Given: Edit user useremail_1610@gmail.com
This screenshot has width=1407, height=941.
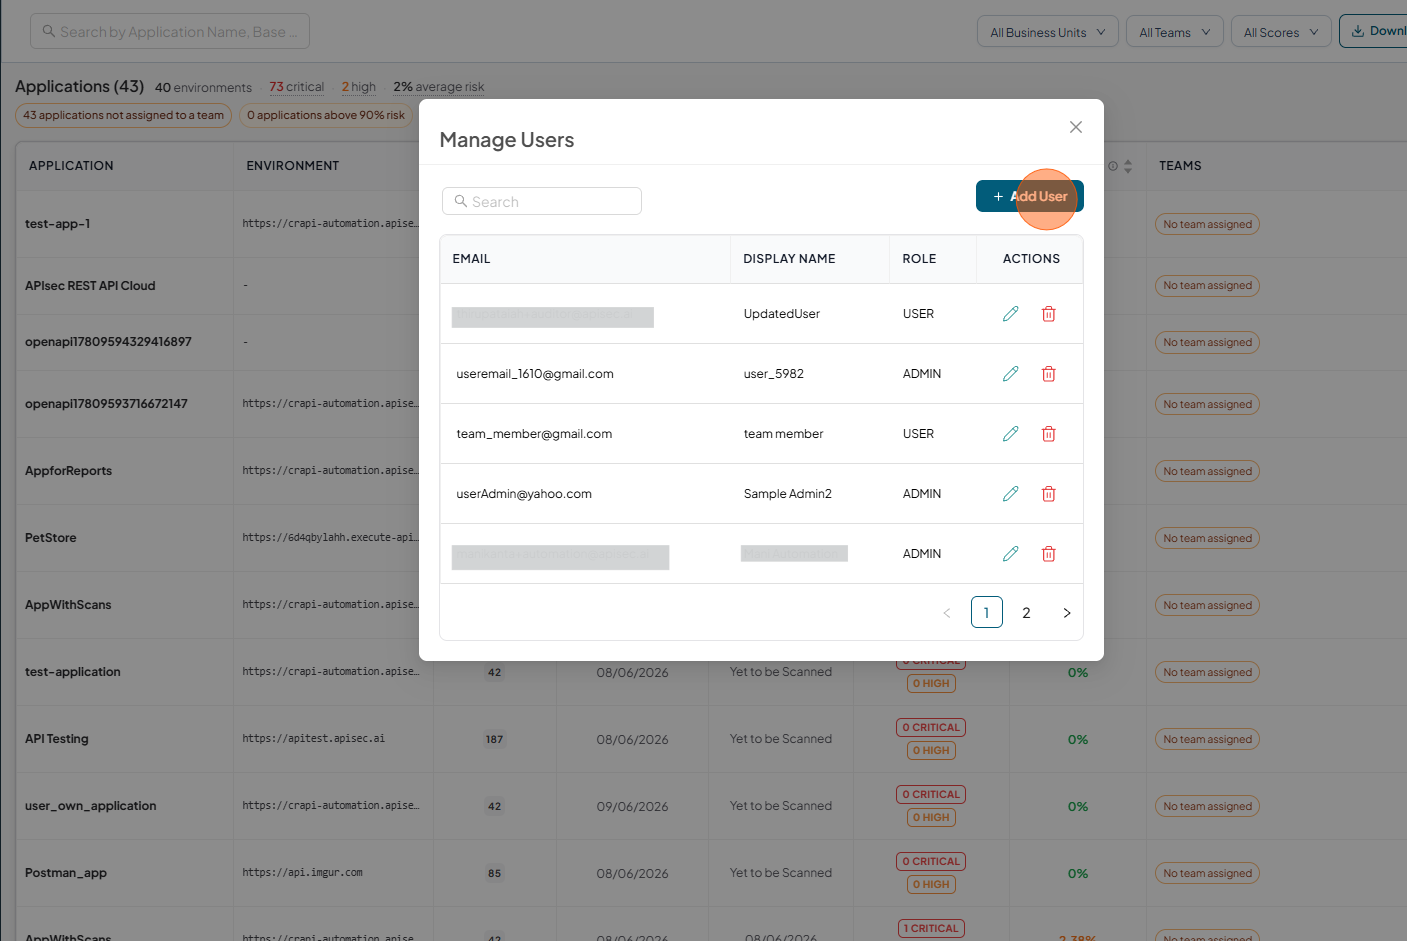Looking at the screenshot, I should coord(1011,374).
